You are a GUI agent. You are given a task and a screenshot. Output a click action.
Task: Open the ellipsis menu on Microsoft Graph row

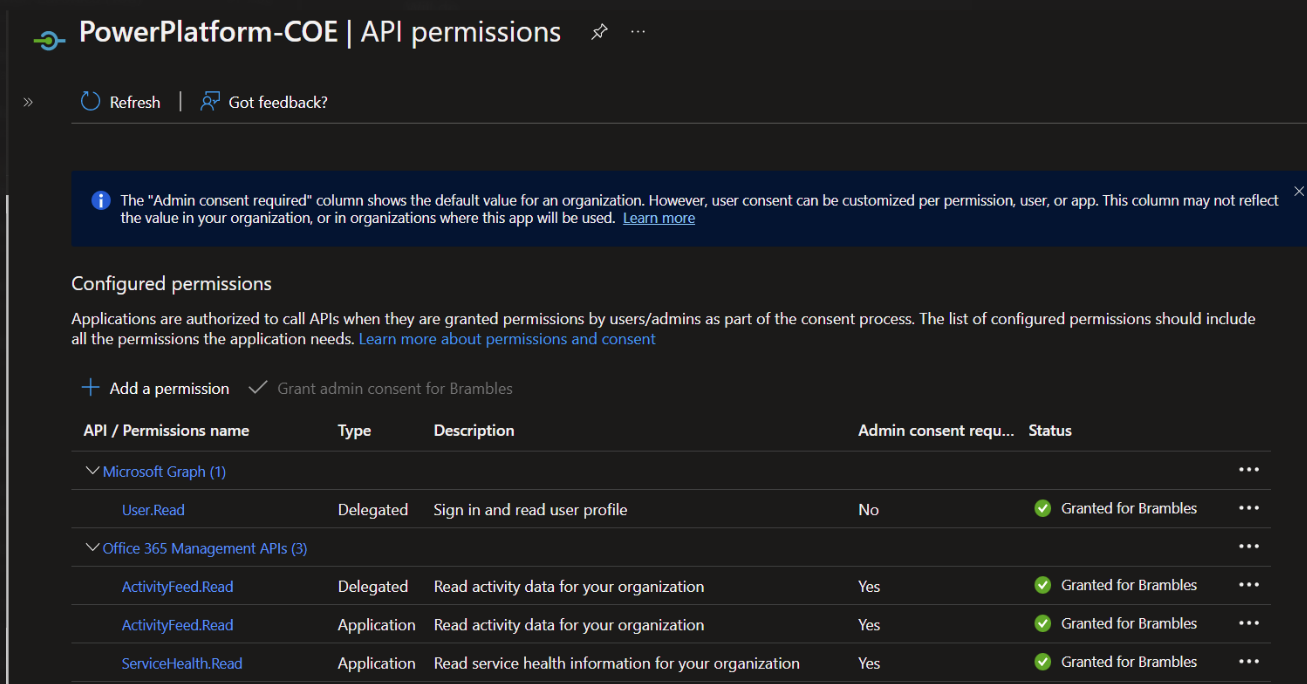tap(1248, 469)
